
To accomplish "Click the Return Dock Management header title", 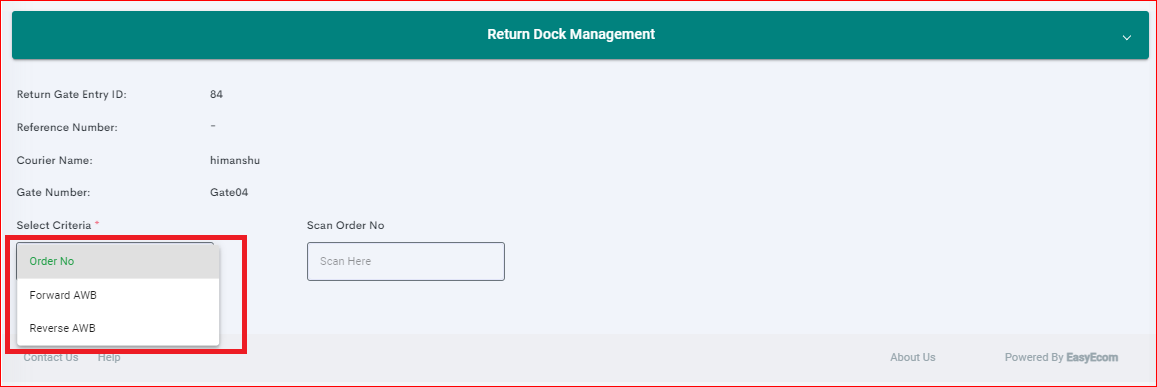I will point(570,34).
